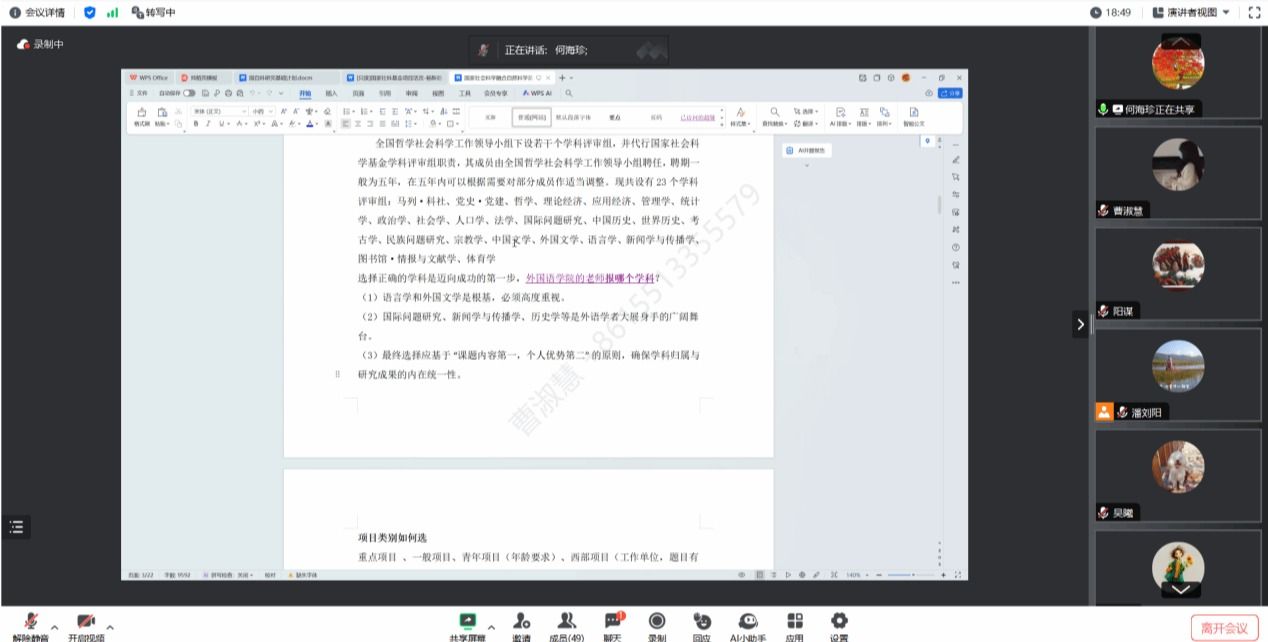The height and width of the screenshot is (642, 1268).
Task: Turn on video camera
Action: tap(86, 621)
